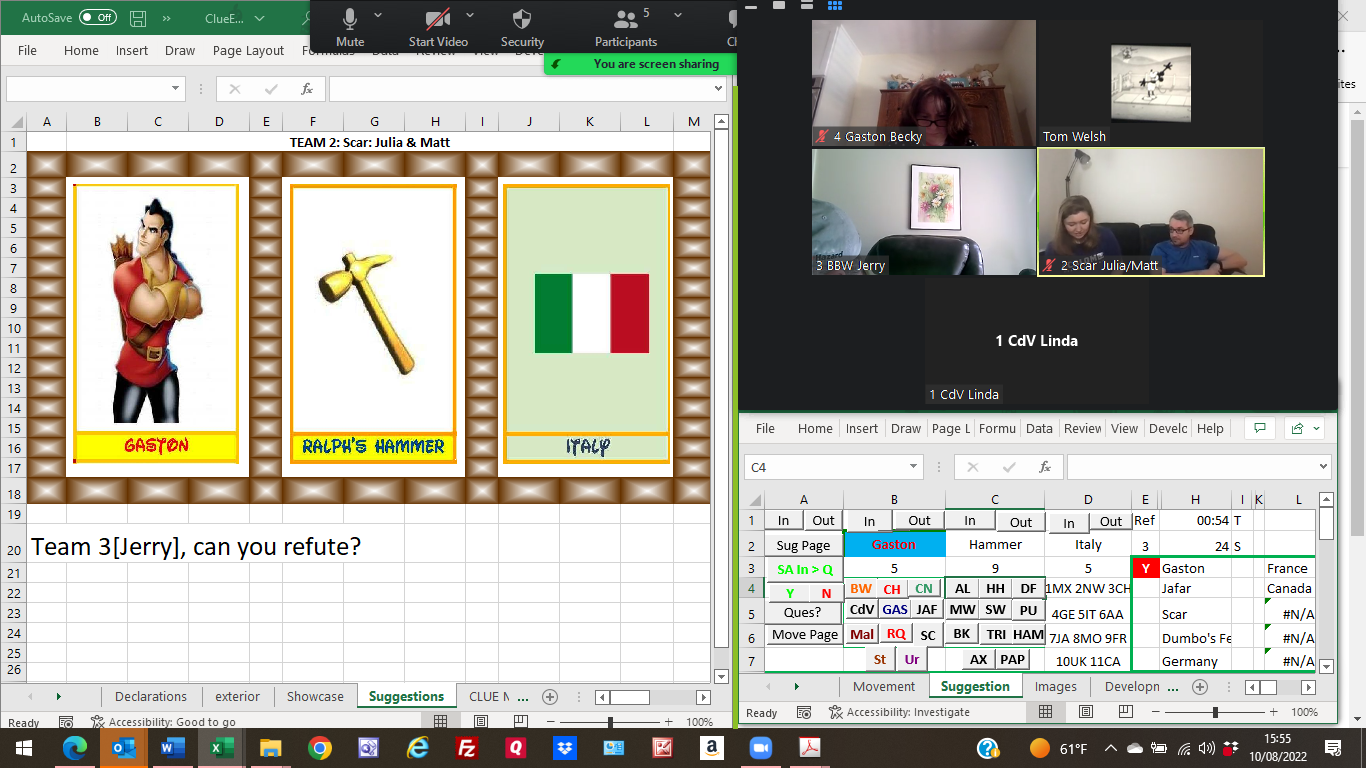Open Windows Start menu
1366x768 pixels.
pyautogui.click(x=22, y=747)
